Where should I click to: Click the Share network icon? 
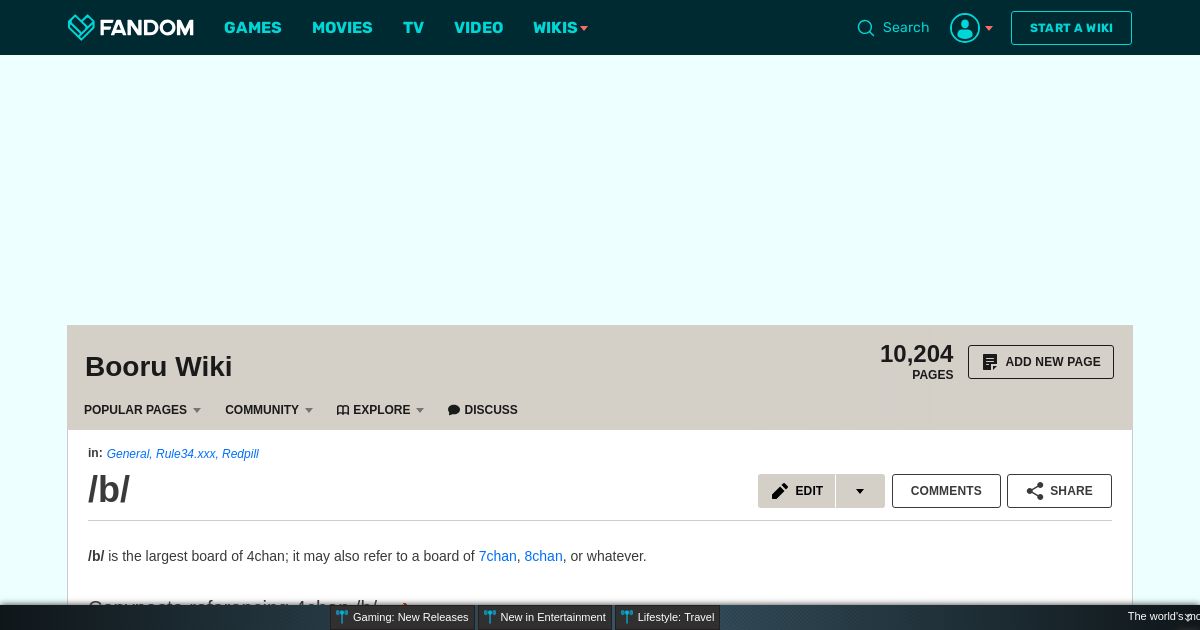tap(1035, 491)
